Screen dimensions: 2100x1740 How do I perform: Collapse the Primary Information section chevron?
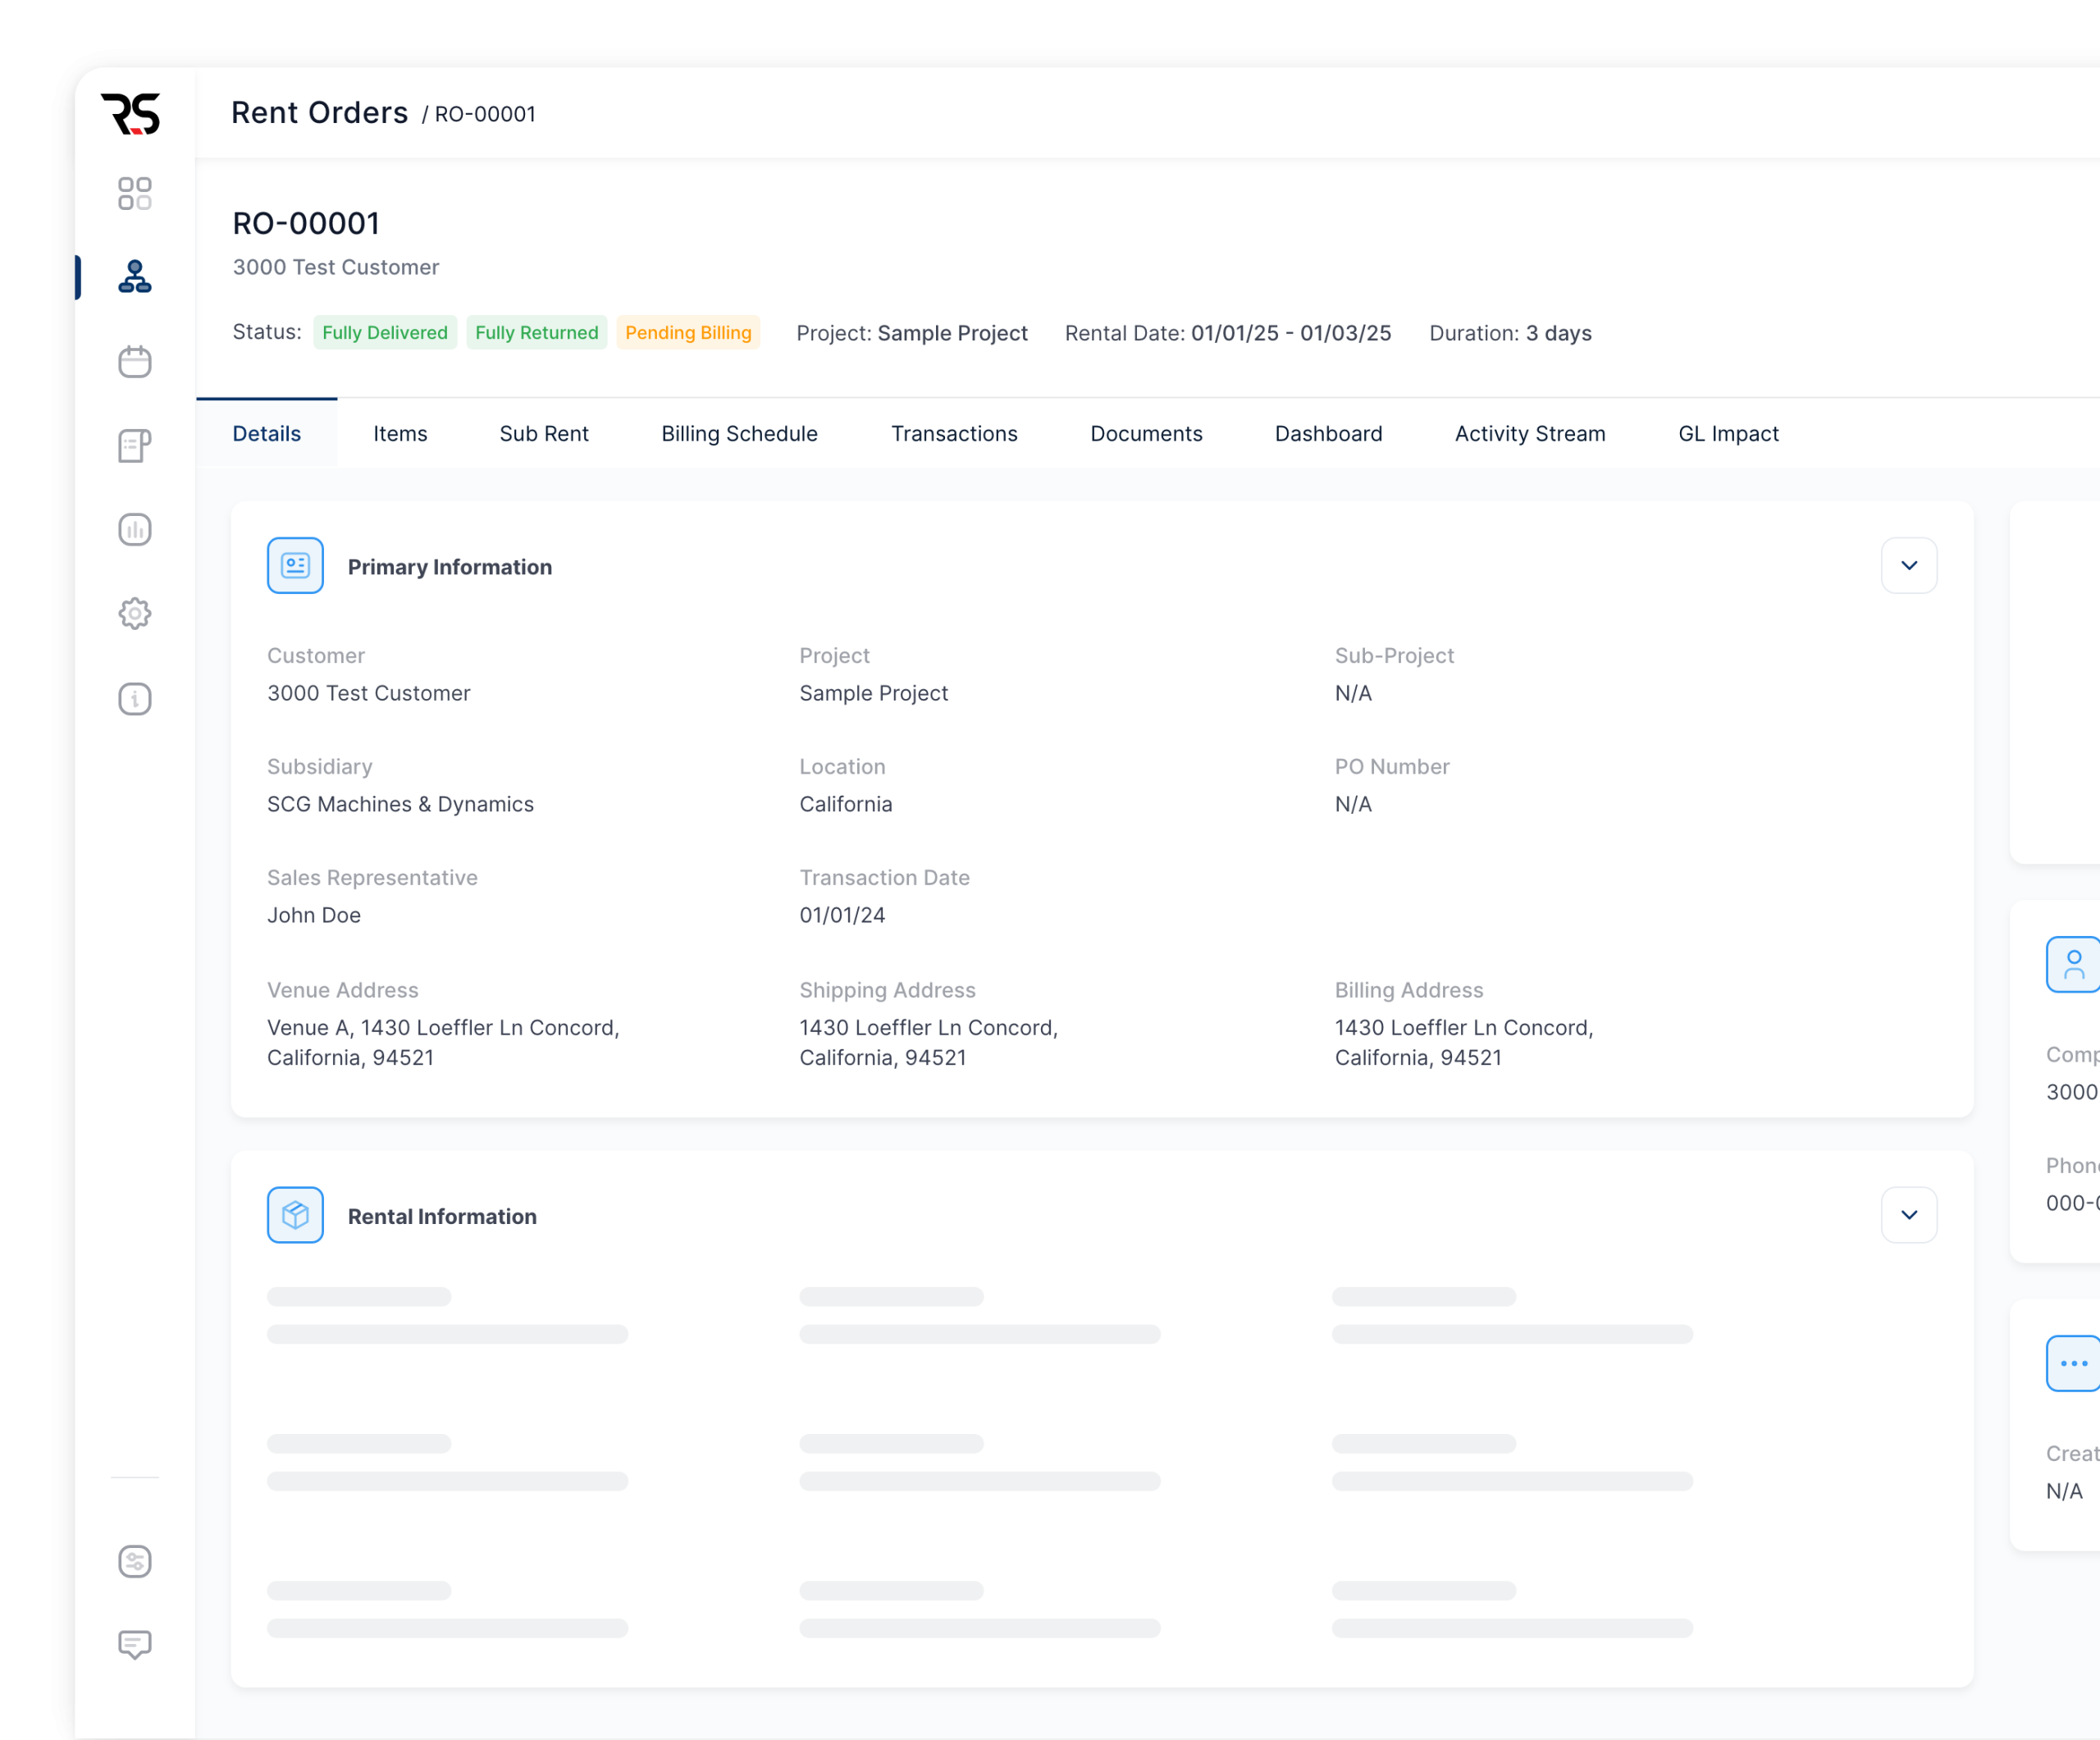(1909, 566)
